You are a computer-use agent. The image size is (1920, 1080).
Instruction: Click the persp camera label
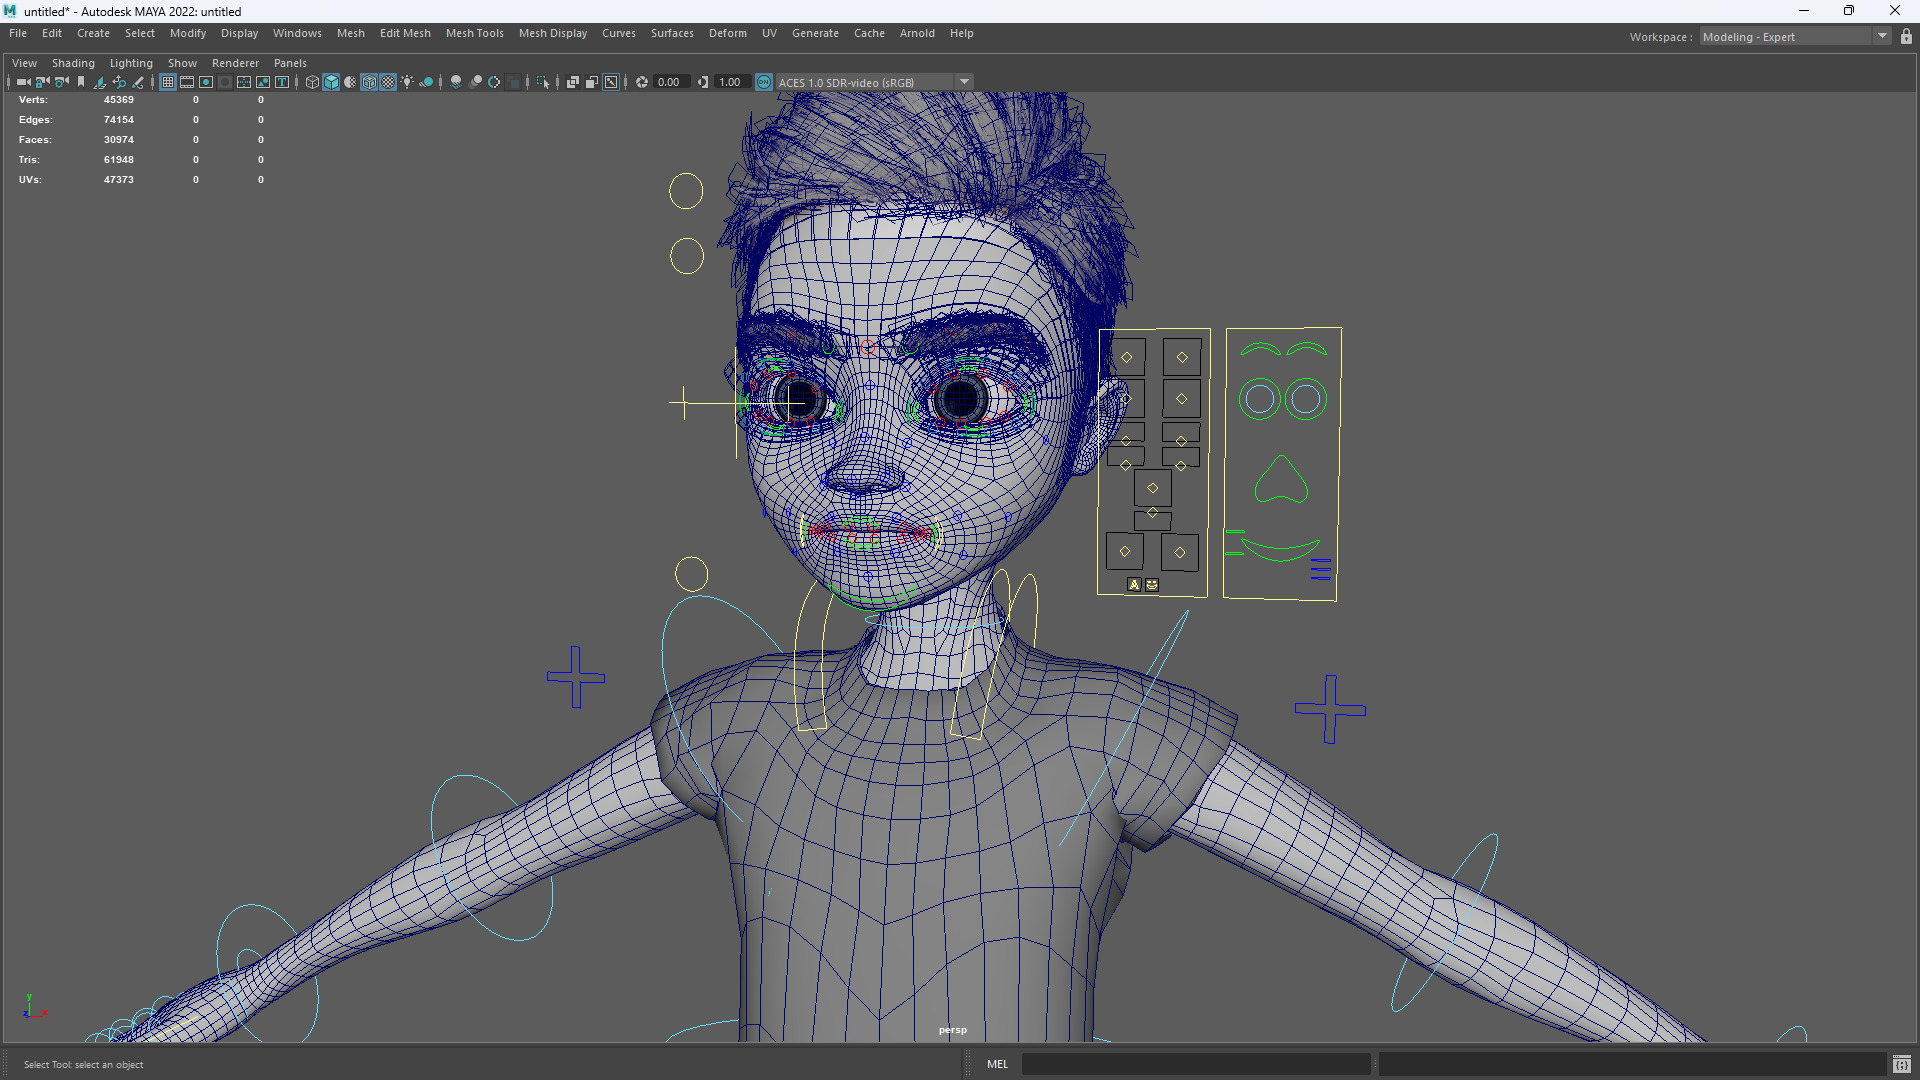pos(952,1030)
